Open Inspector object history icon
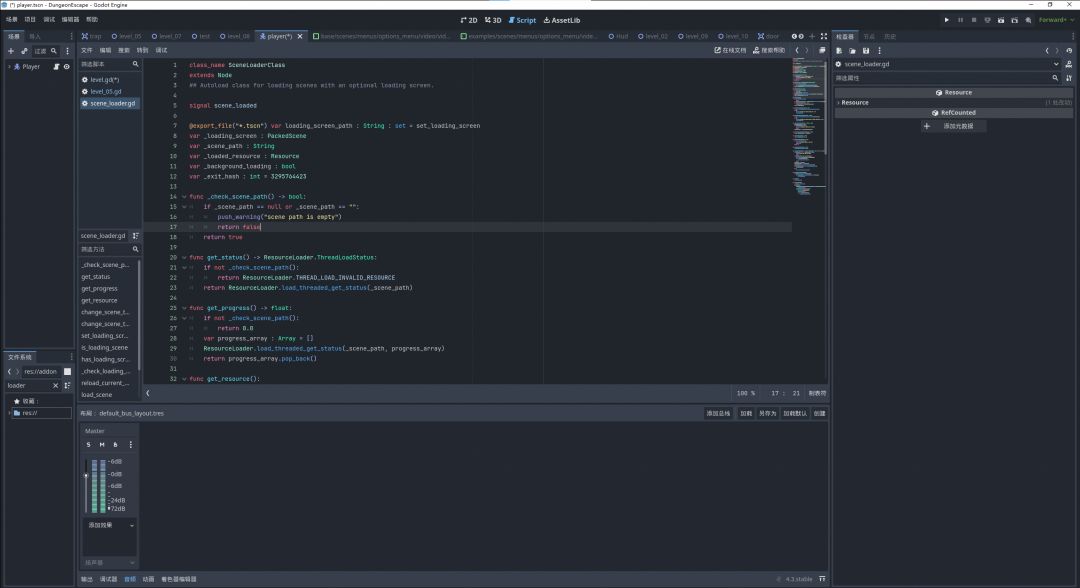This screenshot has width=1080, height=588. (1069, 51)
